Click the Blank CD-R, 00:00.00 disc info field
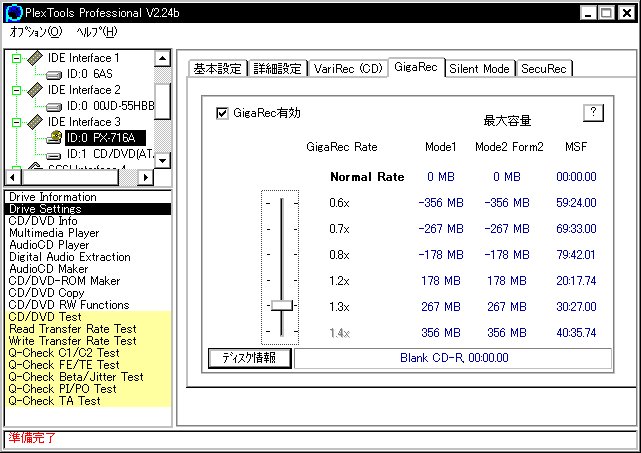Image resolution: width=641 pixels, height=453 pixels. pos(453,358)
